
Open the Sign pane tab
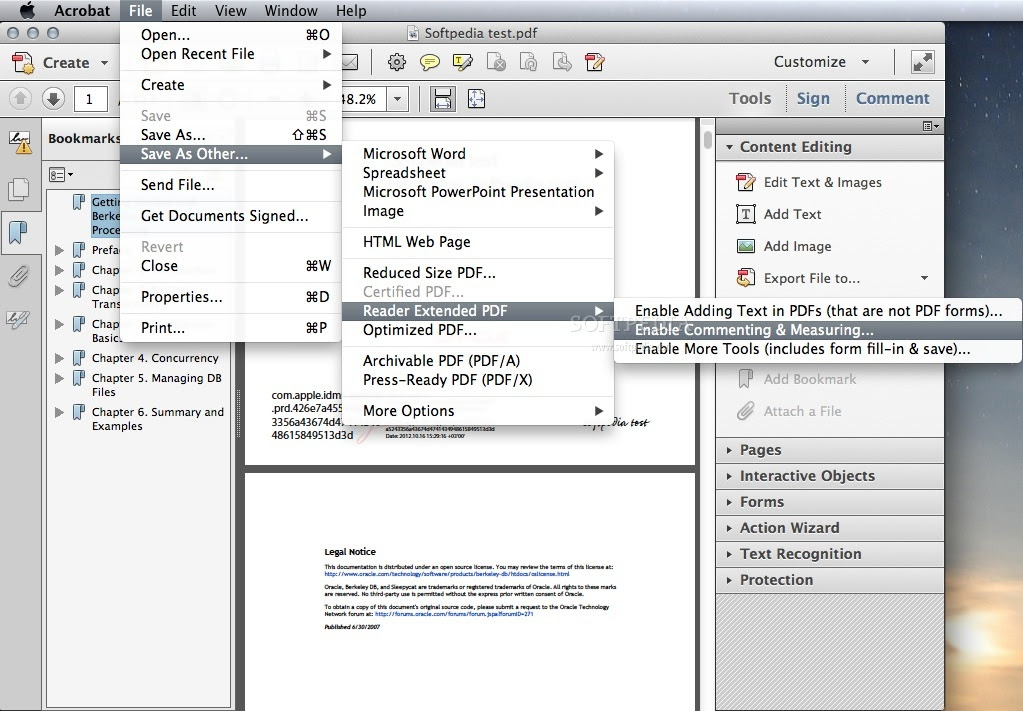coord(813,98)
